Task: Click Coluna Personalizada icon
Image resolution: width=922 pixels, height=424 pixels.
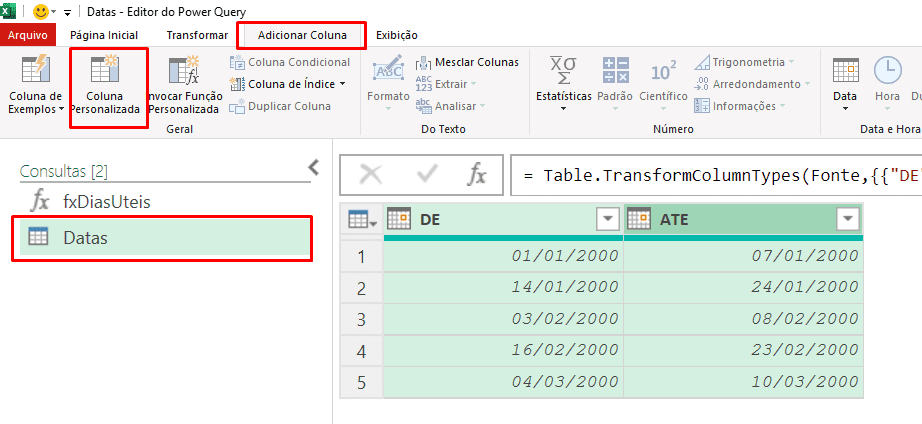Action: (105, 70)
